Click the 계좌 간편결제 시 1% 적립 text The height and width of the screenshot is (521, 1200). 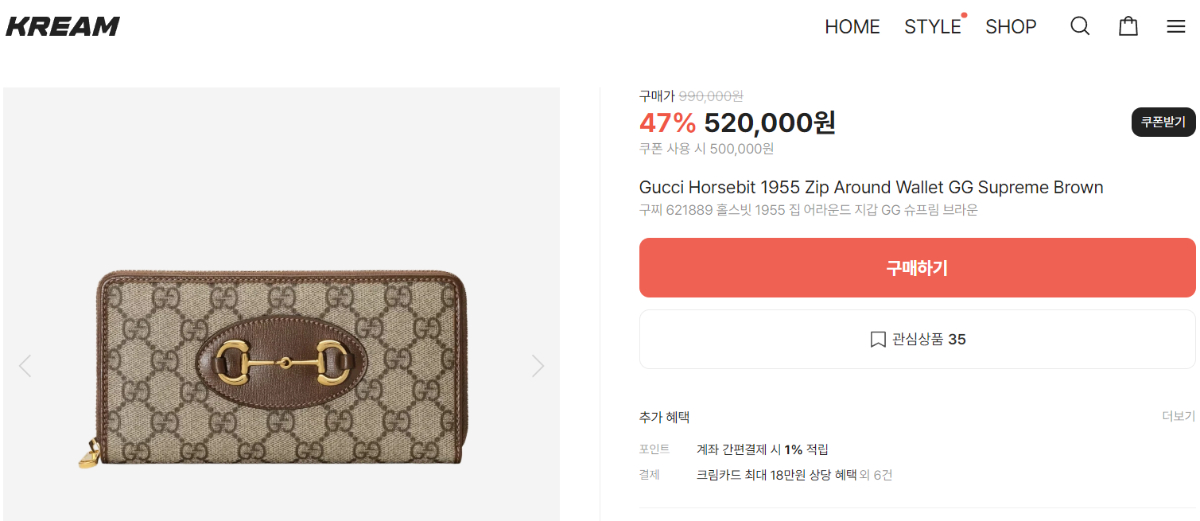tap(762, 449)
